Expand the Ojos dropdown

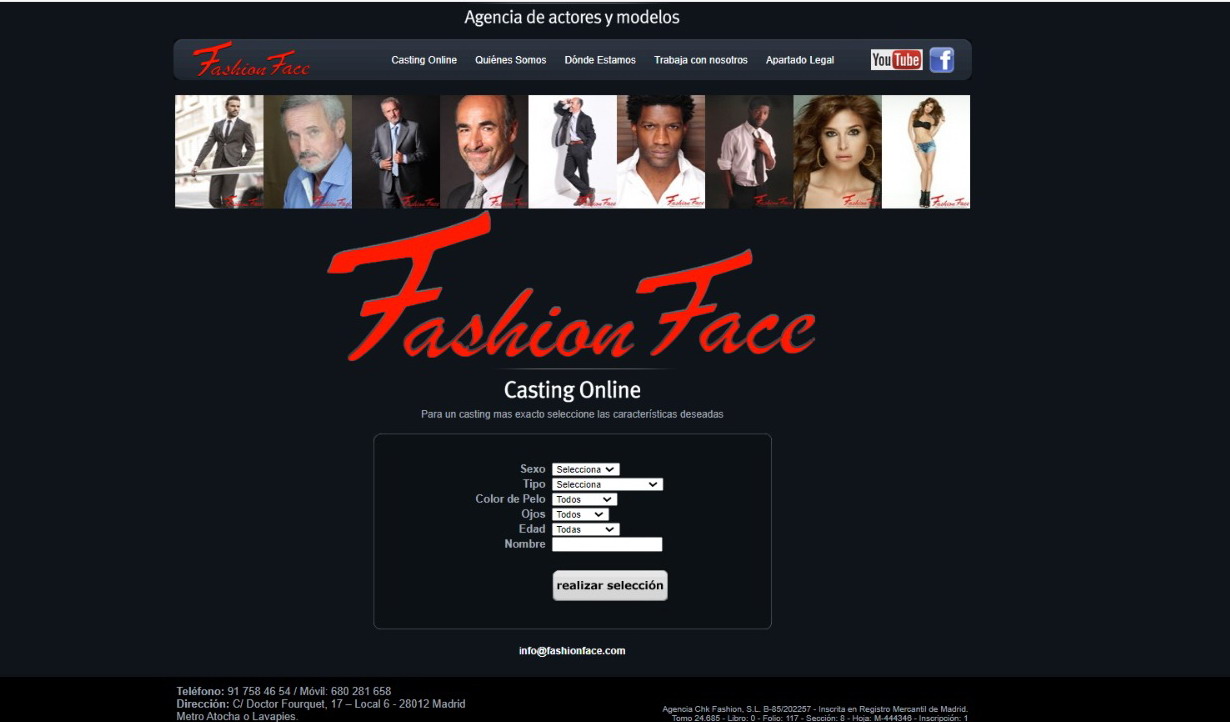pyautogui.click(x=580, y=514)
